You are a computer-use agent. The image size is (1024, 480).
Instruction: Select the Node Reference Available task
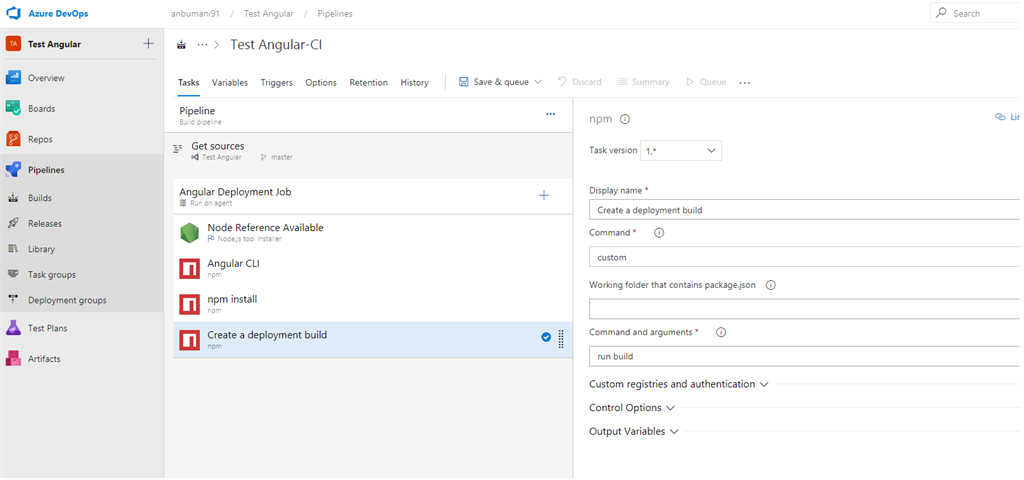(373, 233)
